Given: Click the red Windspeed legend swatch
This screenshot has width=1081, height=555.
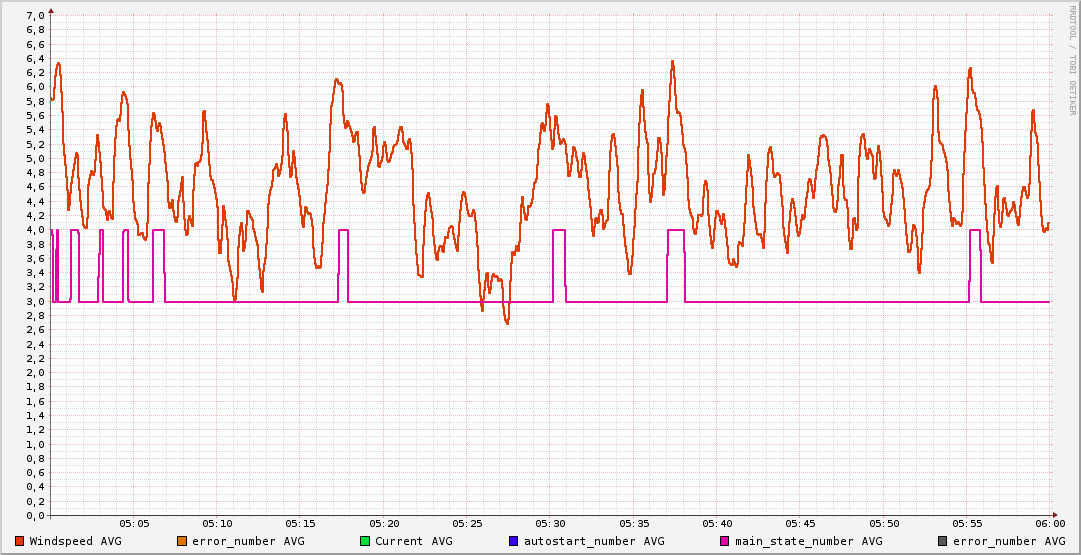Looking at the screenshot, I should pos(19,541).
